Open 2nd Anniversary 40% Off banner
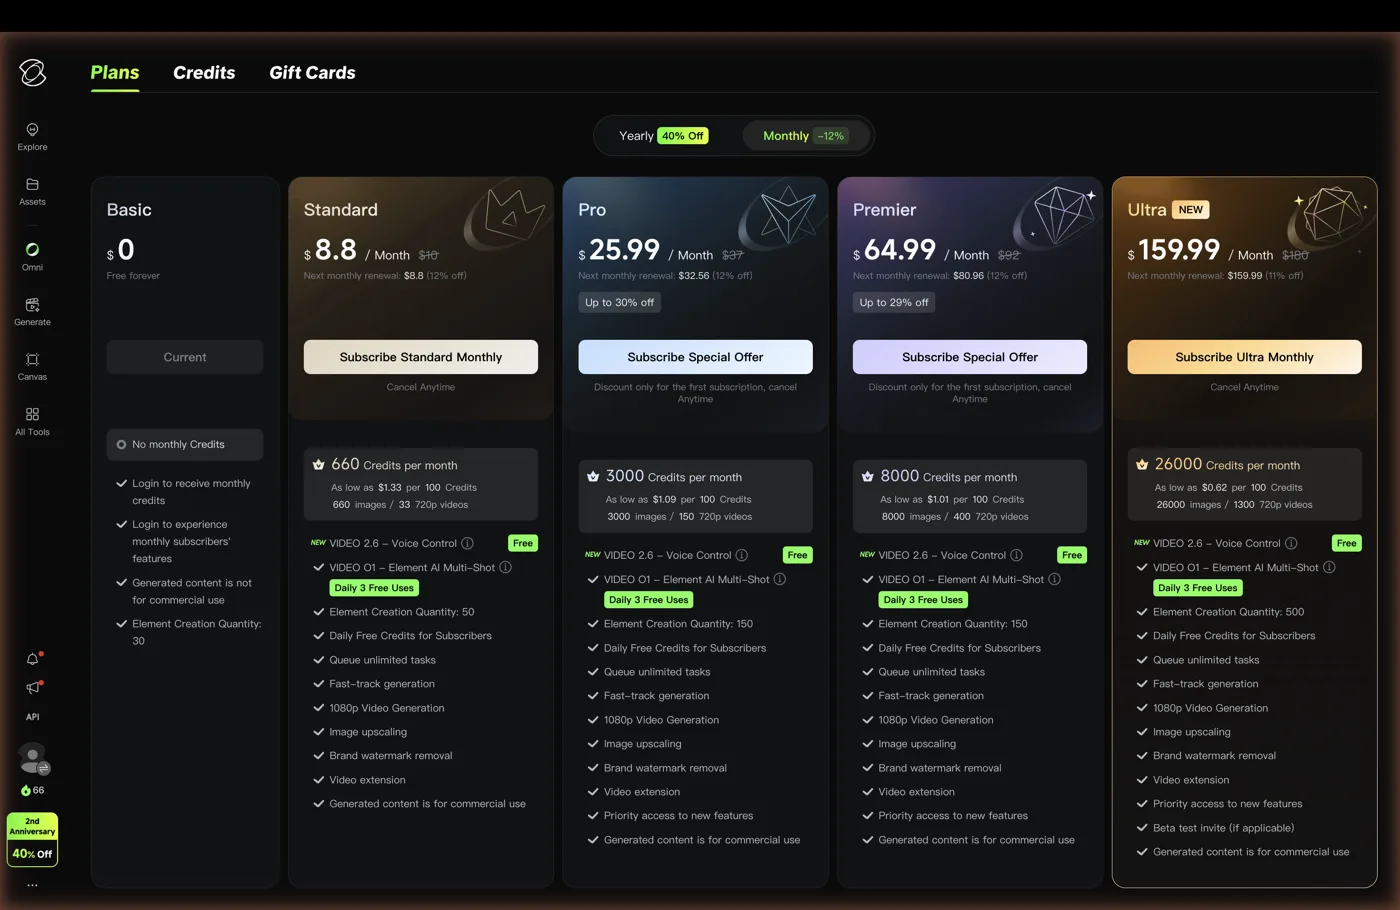This screenshot has height=910, width=1400. (32, 839)
